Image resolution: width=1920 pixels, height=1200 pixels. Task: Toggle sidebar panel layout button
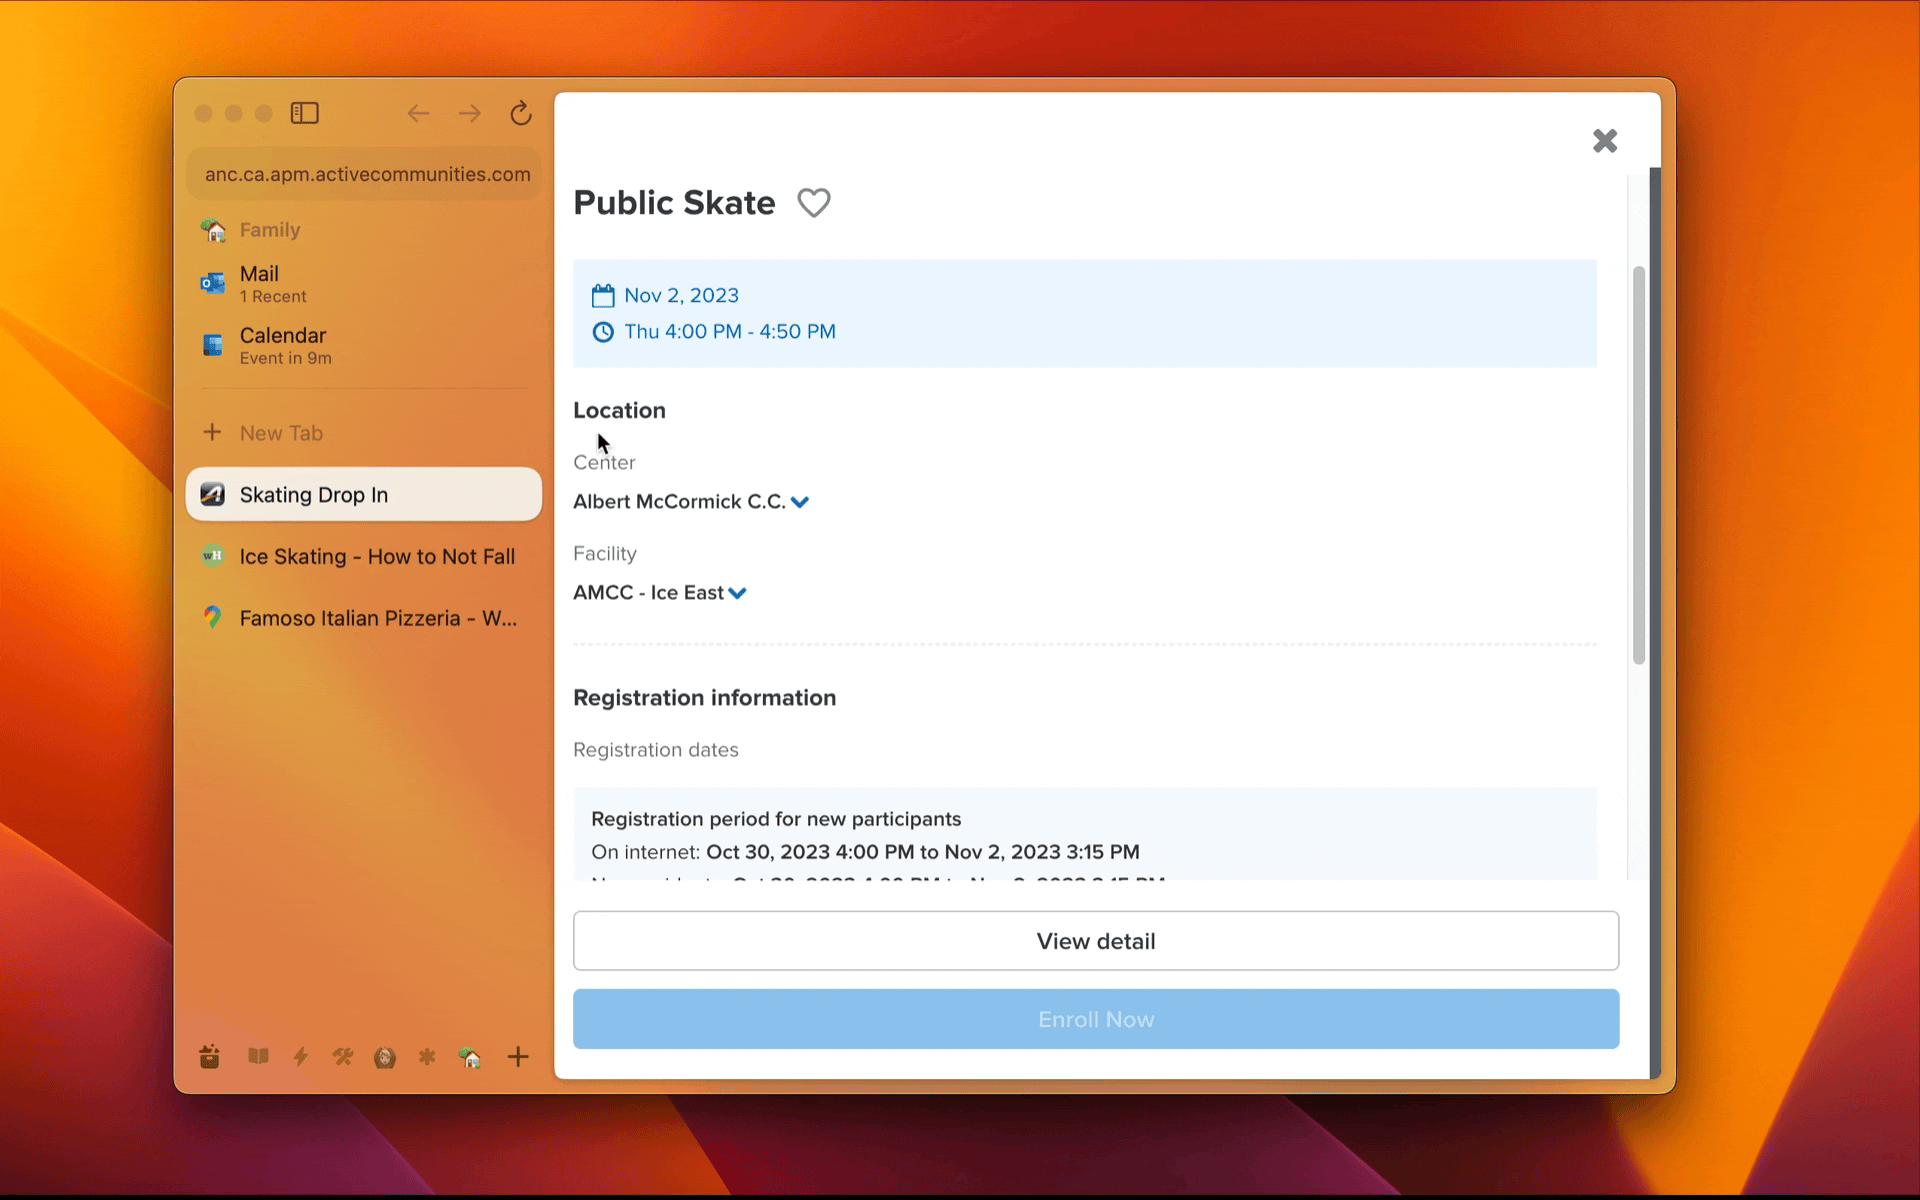point(303,112)
